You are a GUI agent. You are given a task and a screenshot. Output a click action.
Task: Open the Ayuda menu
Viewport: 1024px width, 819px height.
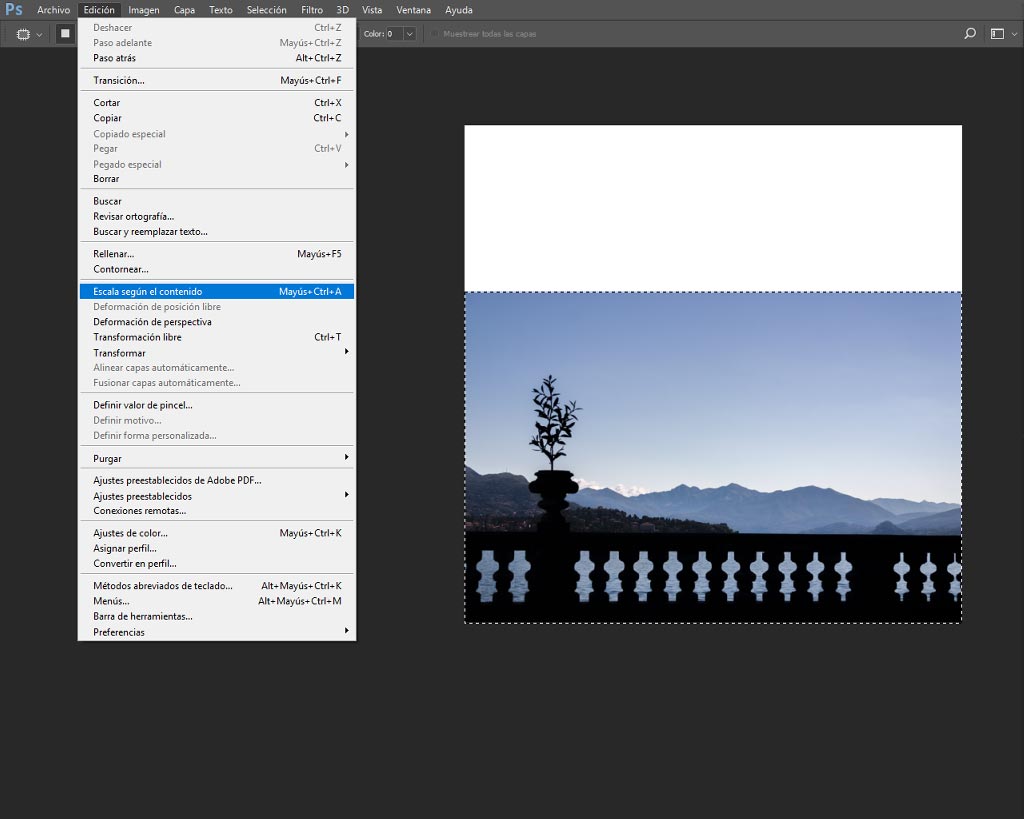click(458, 10)
